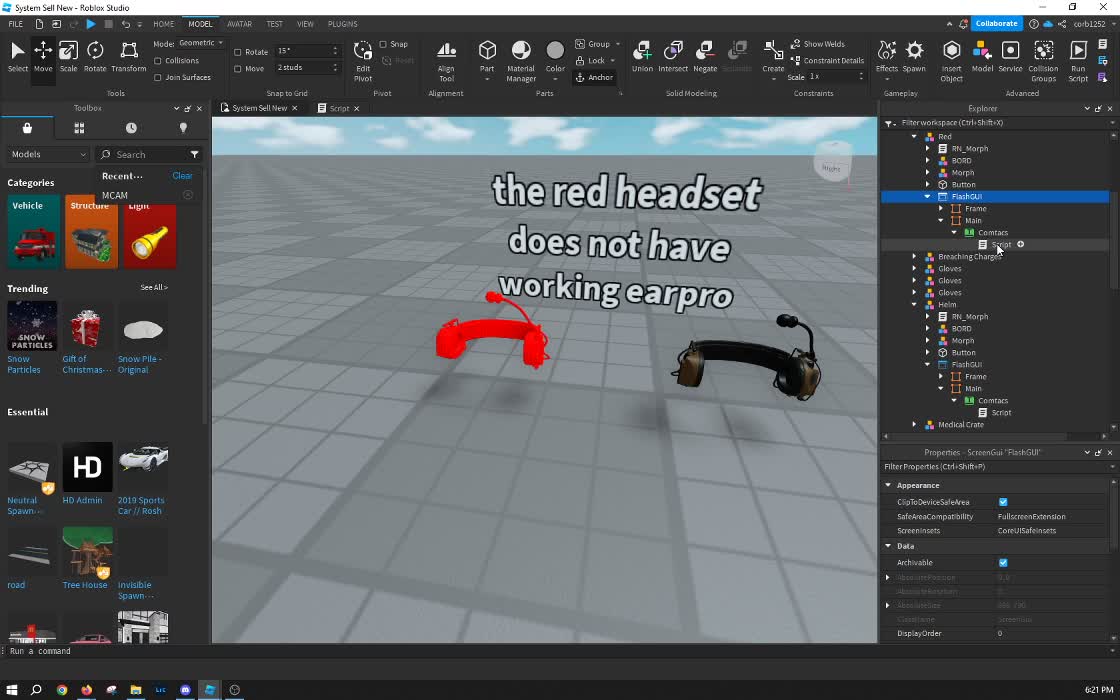Toggle the Rotate snap checkbox
Image resolution: width=1120 pixels, height=700 pixels.
(236, 51)
